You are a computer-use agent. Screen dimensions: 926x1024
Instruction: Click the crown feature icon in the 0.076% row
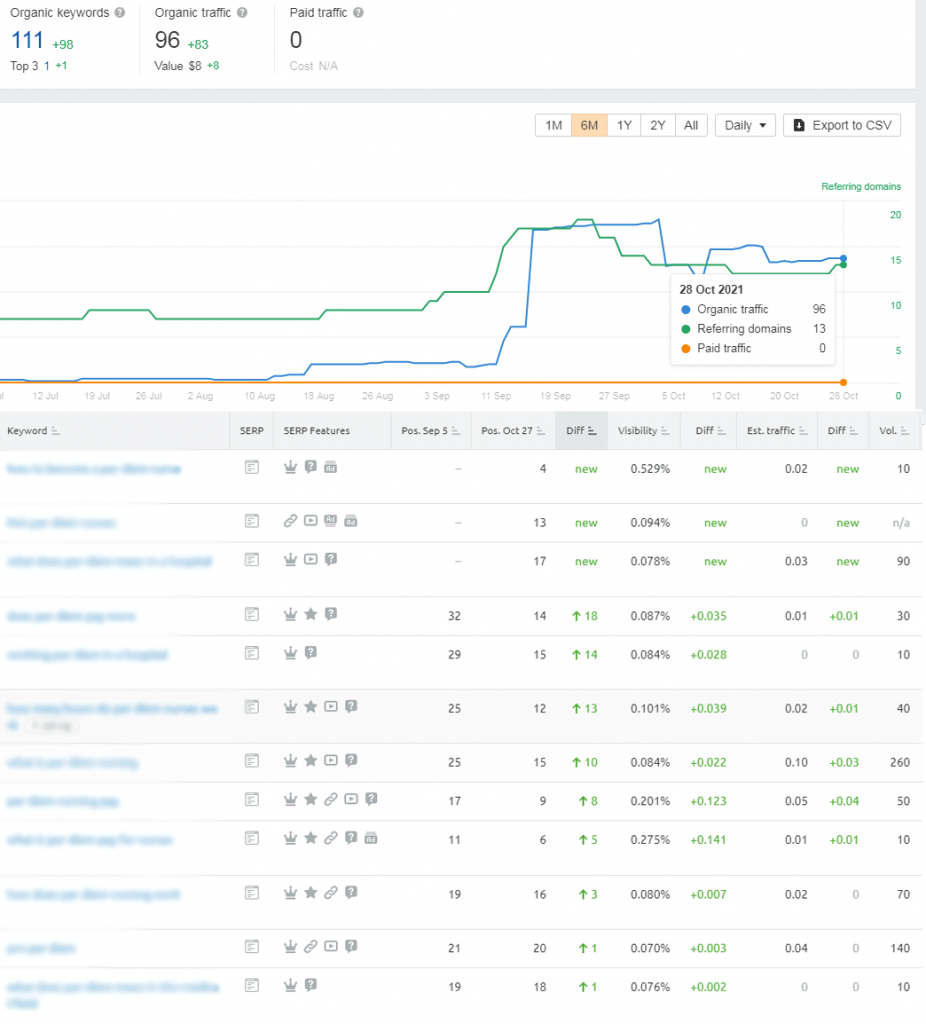291,984
